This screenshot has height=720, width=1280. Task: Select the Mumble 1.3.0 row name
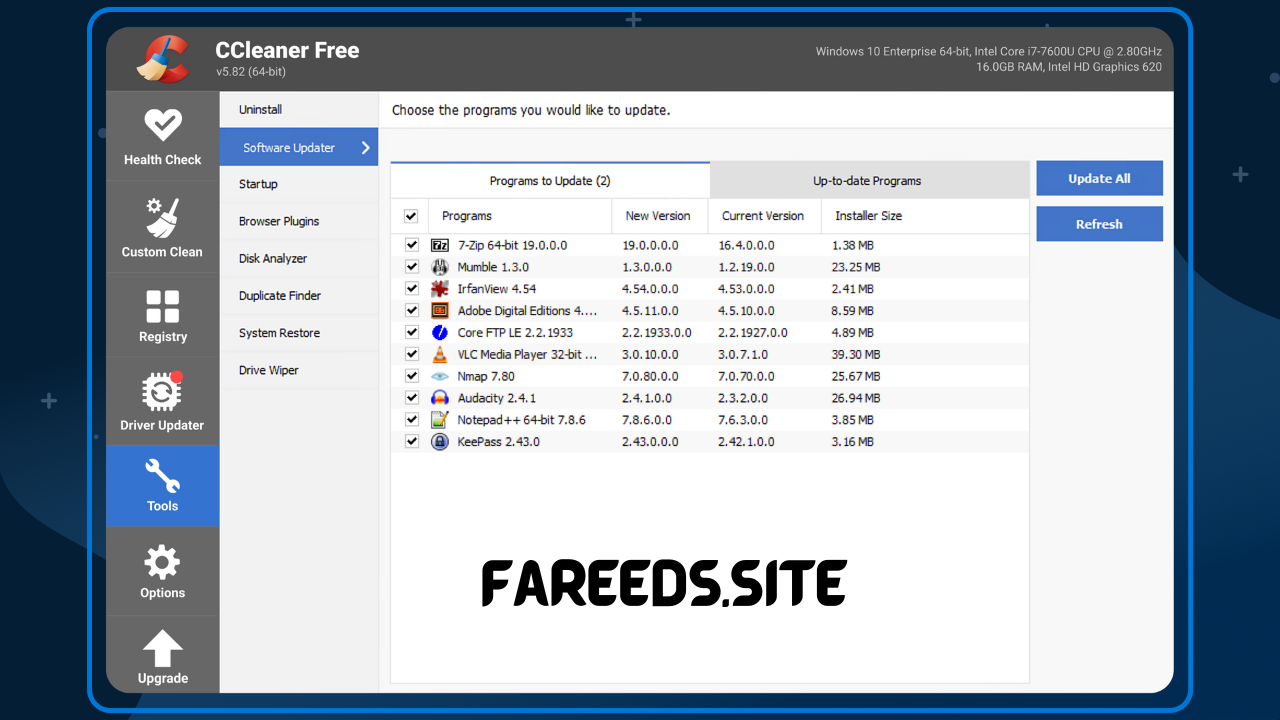pos(493,267)
